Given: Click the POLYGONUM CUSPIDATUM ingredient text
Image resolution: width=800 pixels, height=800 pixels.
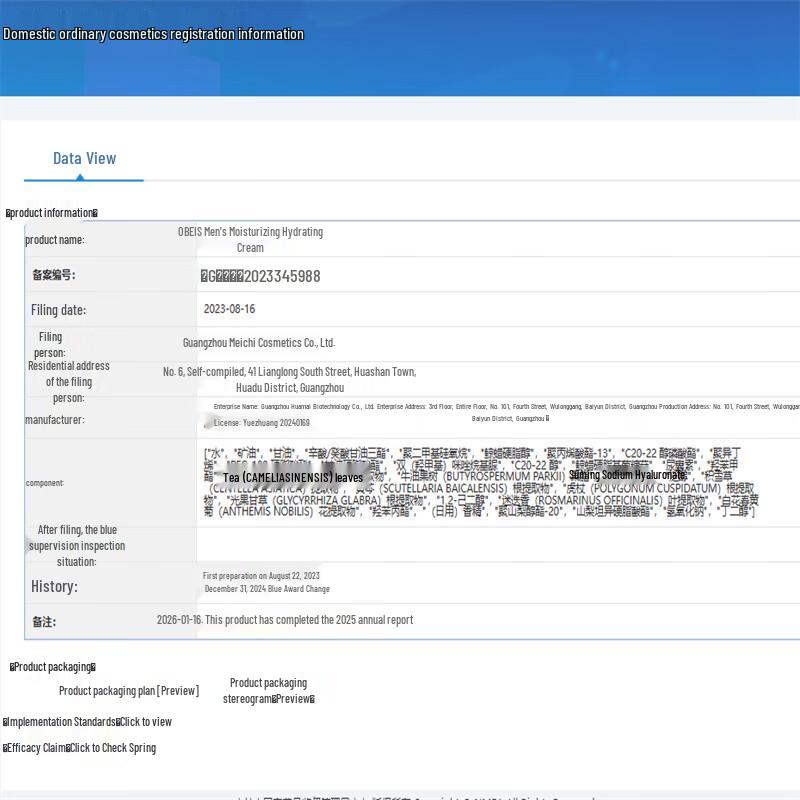Looking at the screenshot, I should click(x=656, y=488).
